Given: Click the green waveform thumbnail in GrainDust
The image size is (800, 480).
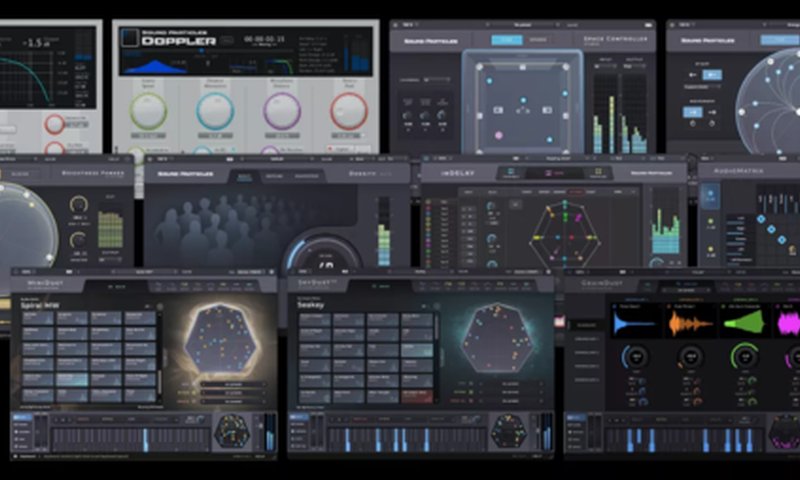Looking at the screenshot, I should click(745, 322).
